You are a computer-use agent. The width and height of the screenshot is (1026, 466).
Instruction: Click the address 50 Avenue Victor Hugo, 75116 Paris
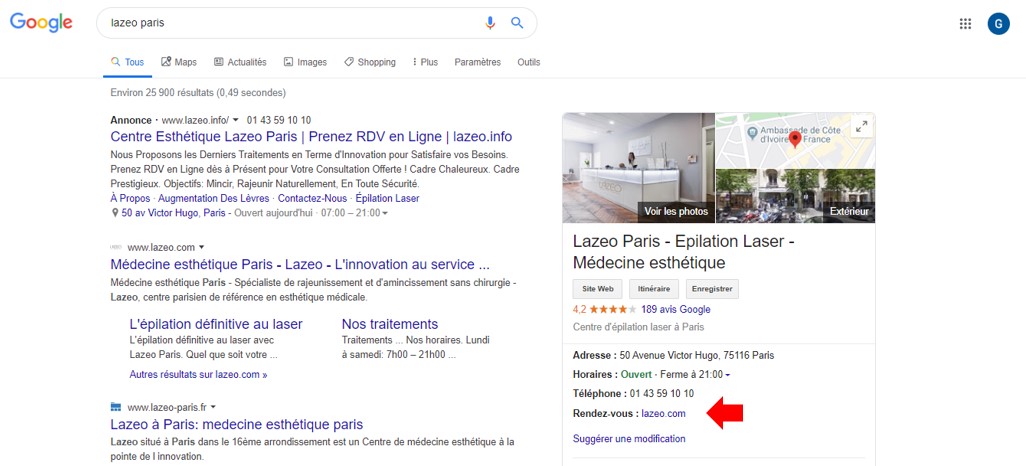[x=696, y=356]
